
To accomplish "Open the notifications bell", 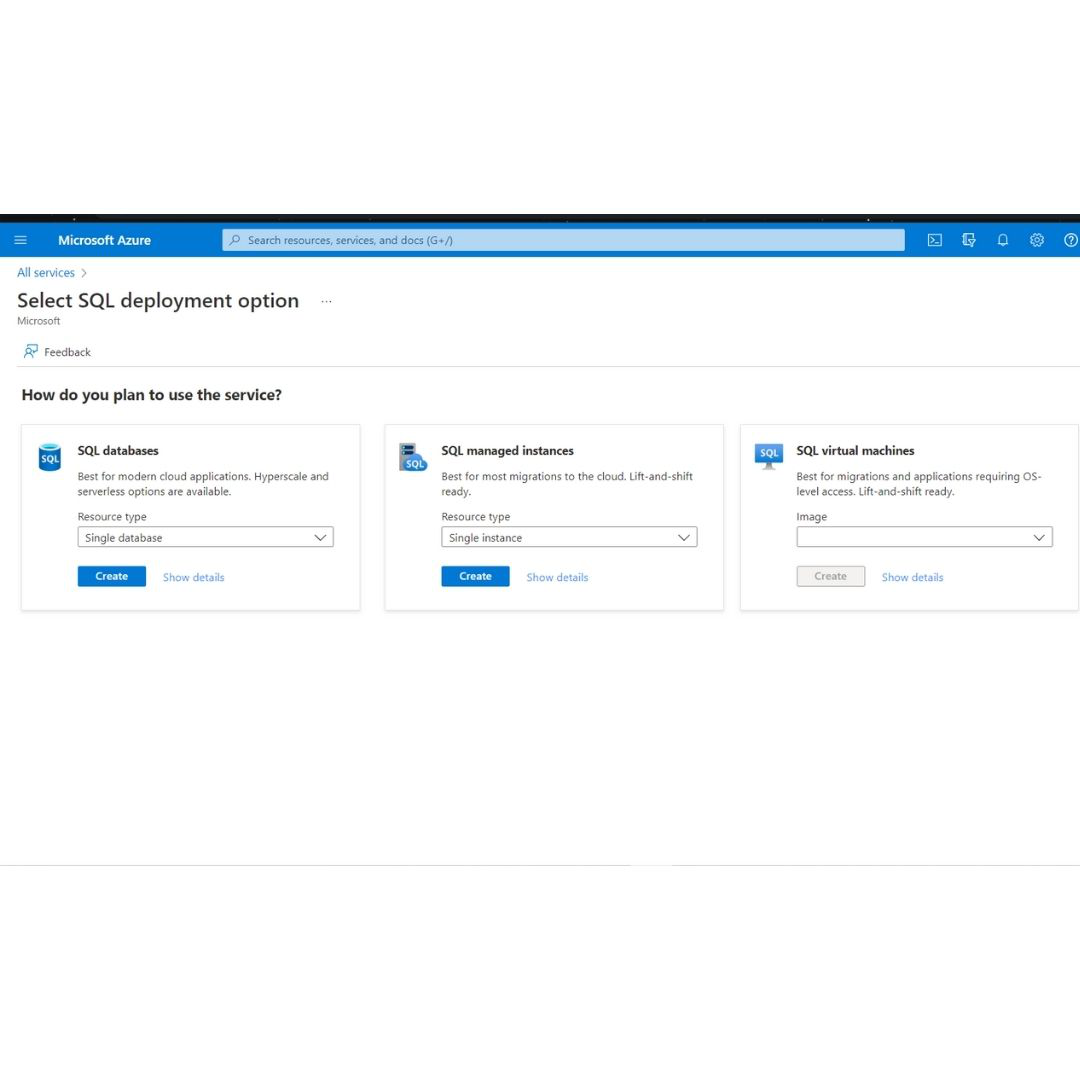I will click(1003, 240).
